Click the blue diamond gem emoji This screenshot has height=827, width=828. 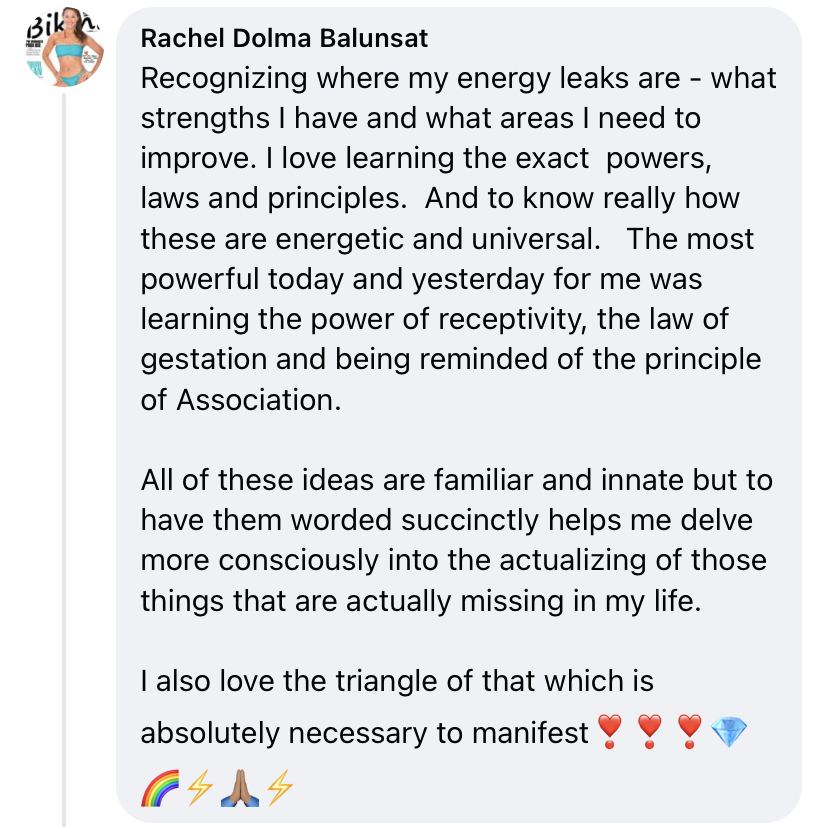[x=729, y=734]
